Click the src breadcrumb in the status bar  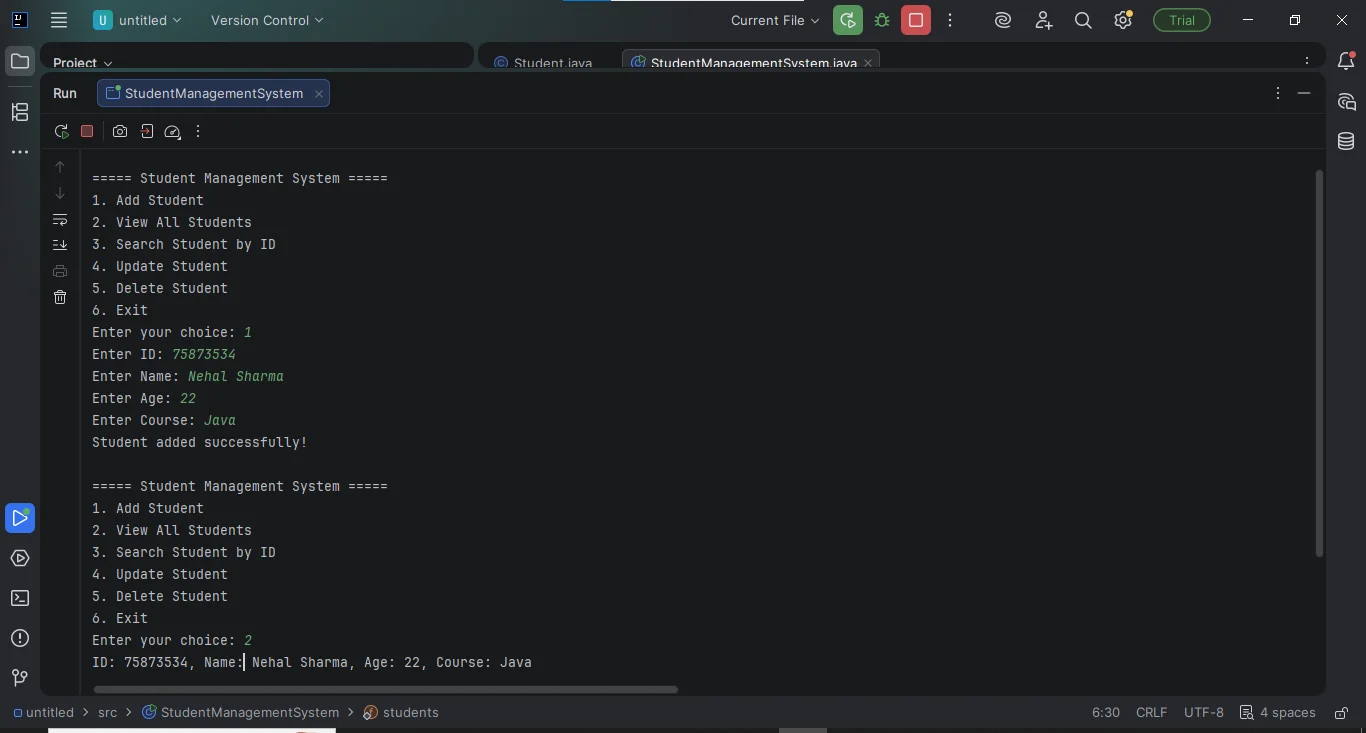[107, 712]
